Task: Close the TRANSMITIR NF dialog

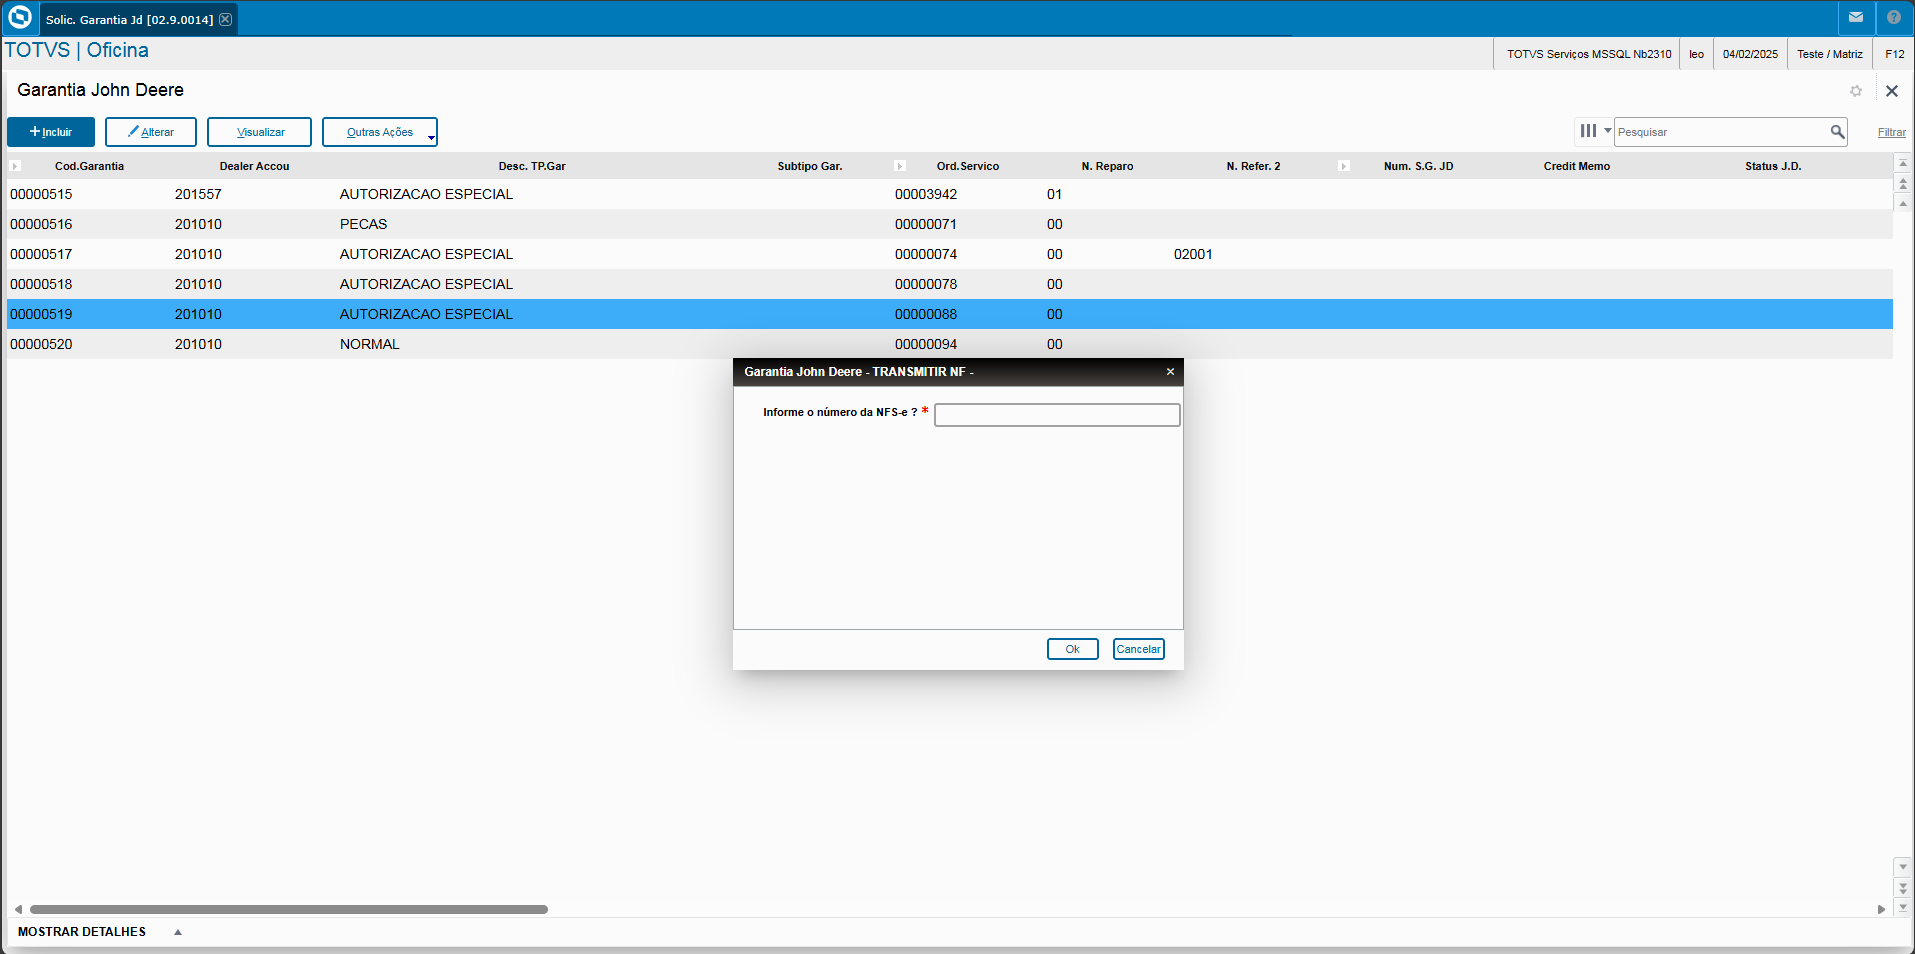Action: (x=1170, y=372)
